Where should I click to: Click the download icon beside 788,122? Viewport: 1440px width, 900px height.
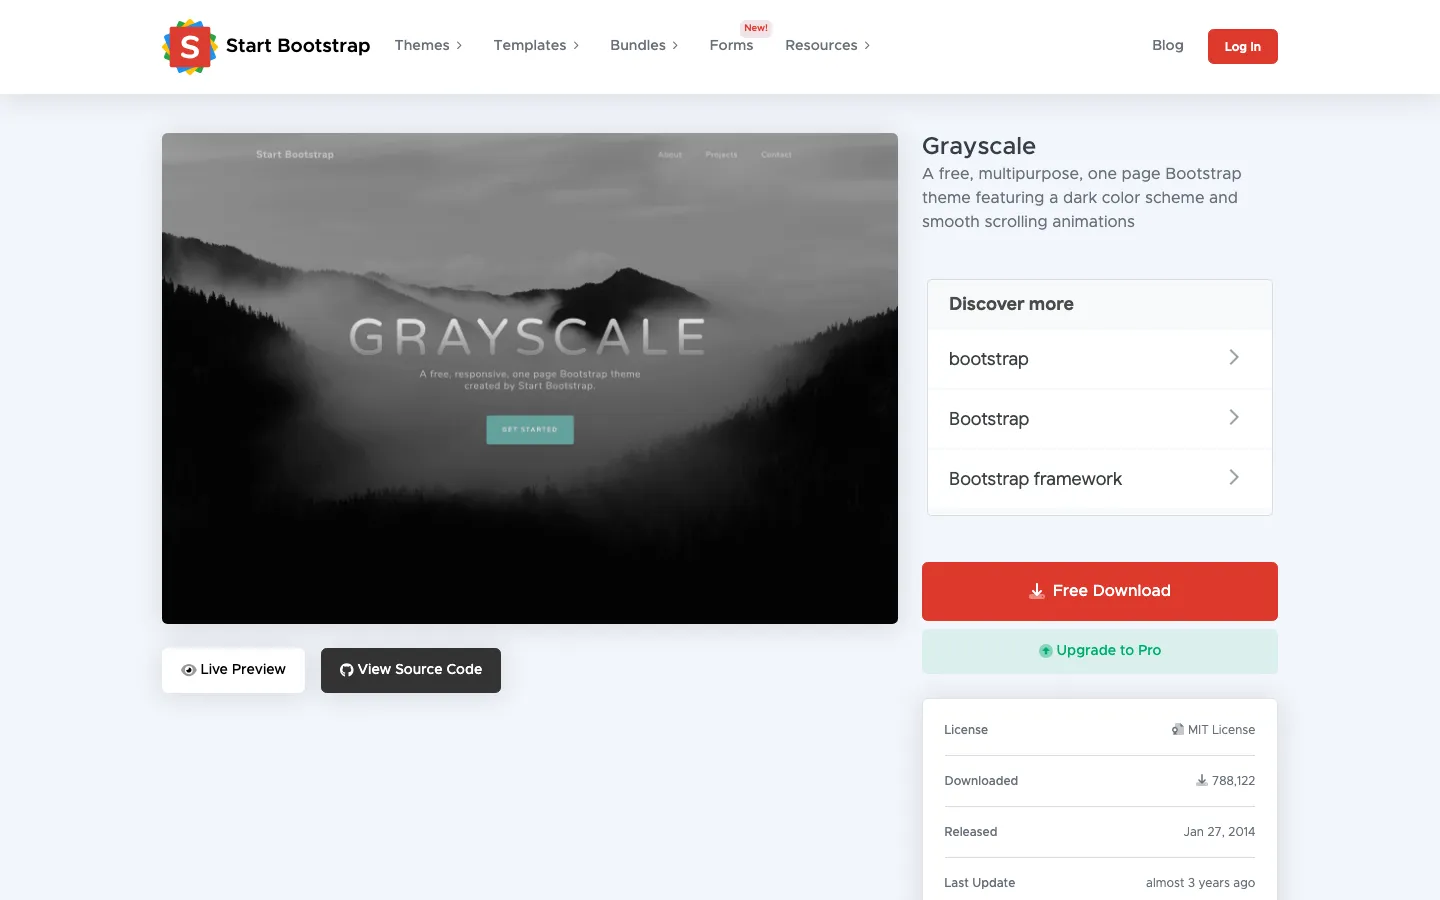(x=1202, y=781)
